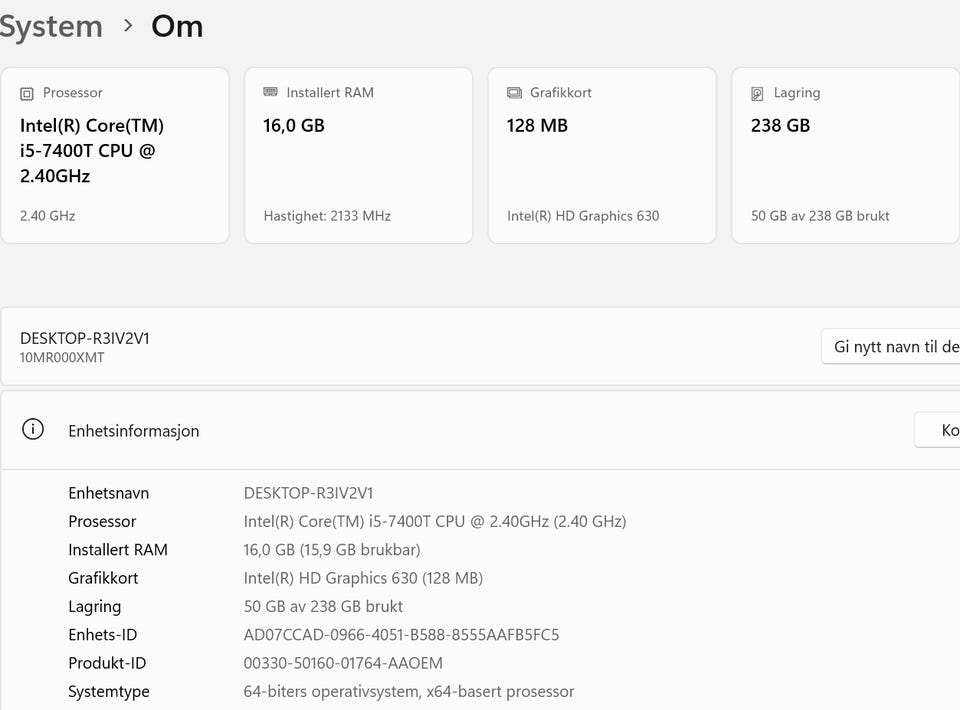Select Lagring row value 50 GB av 238 GB

click(x=323, y=606)
